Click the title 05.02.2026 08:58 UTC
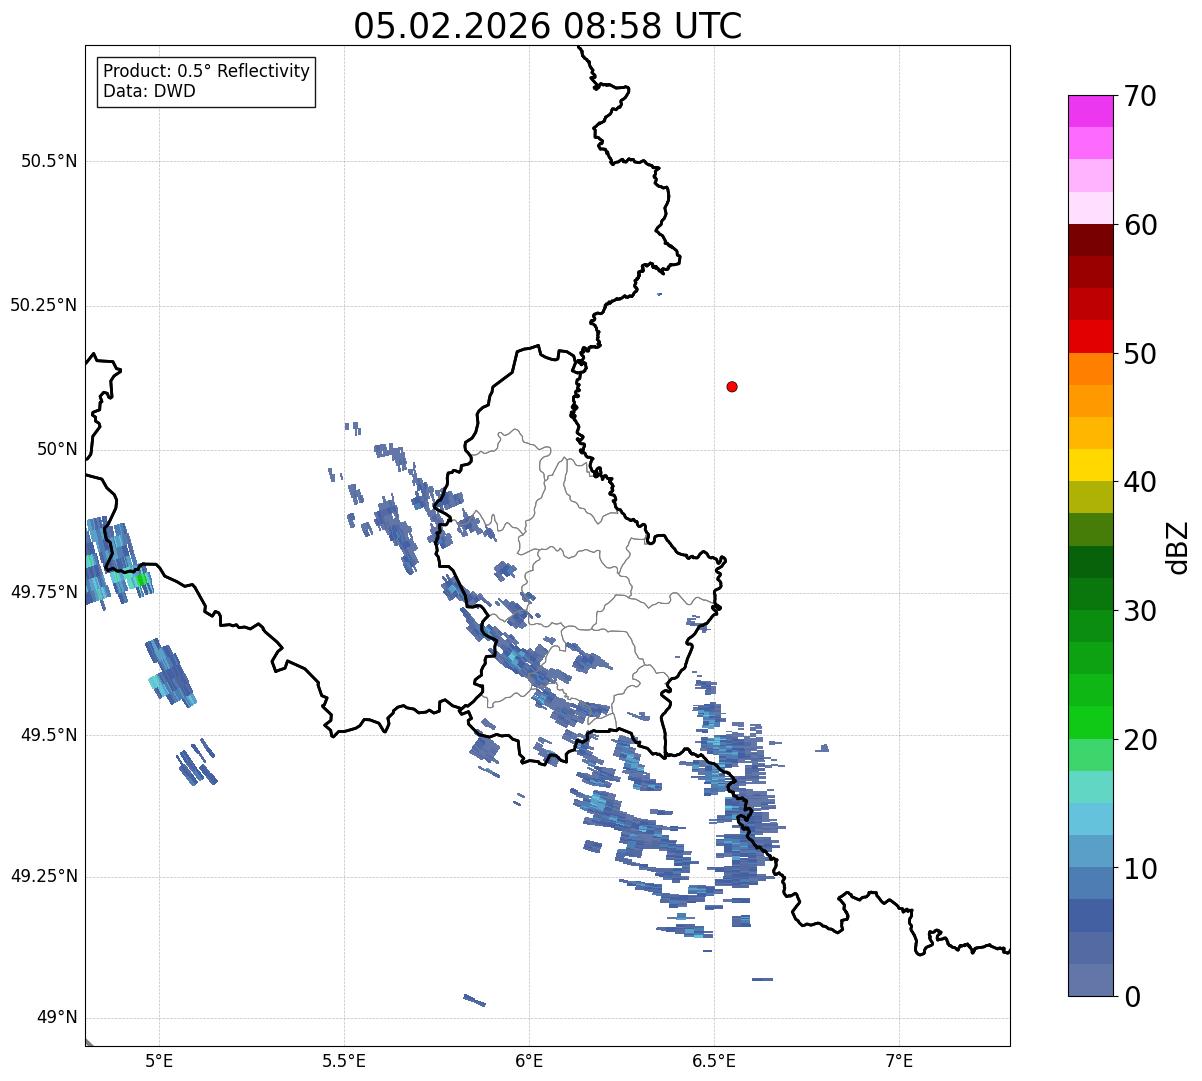Viewport: 1202px width, 1081px height. tap(548, 26)
